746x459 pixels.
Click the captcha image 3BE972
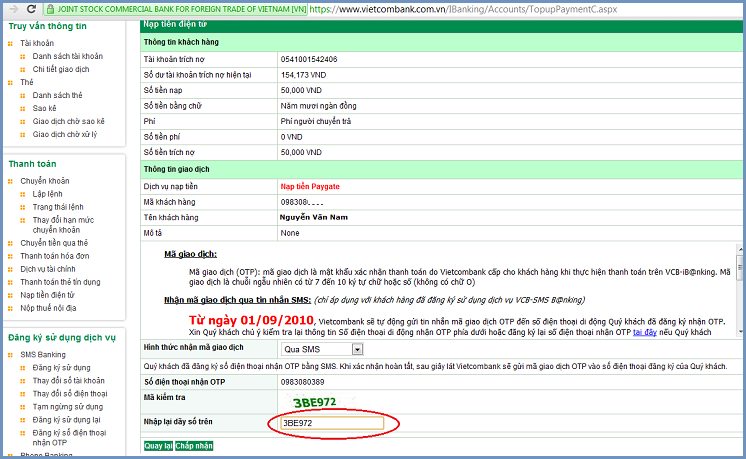(315, 402)
